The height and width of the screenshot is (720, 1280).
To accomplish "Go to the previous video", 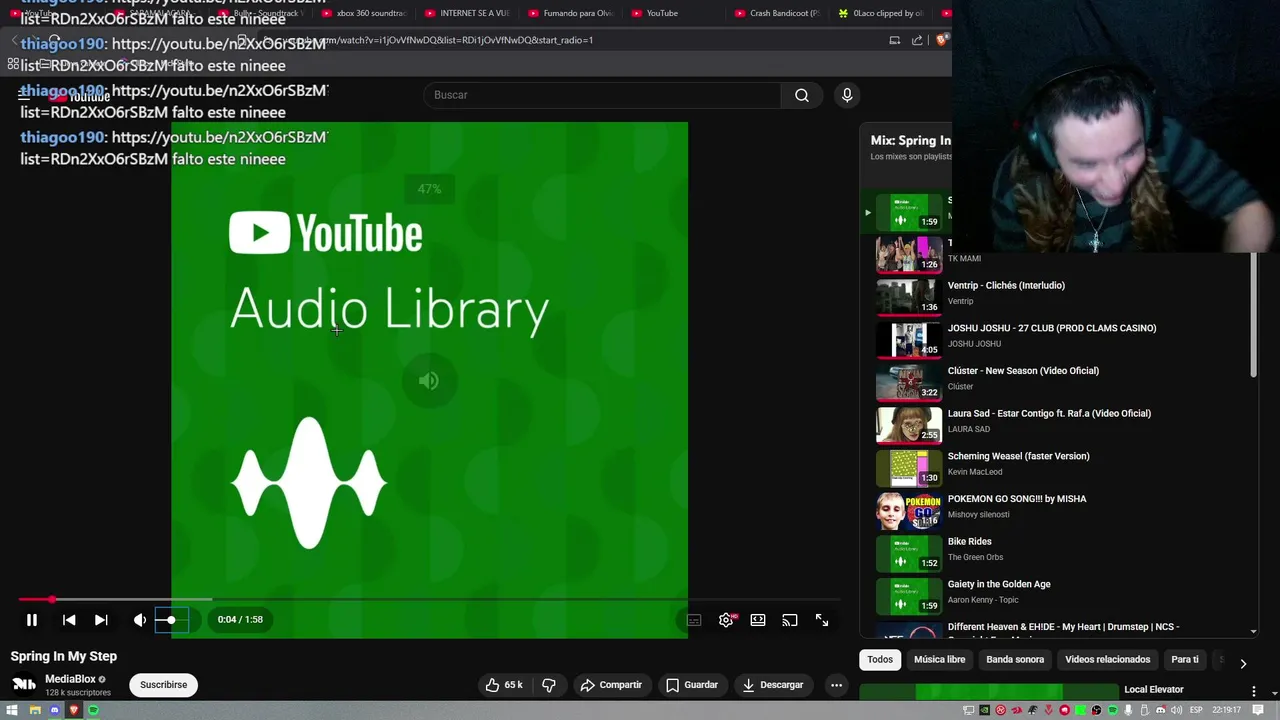I will click(69, 620).
